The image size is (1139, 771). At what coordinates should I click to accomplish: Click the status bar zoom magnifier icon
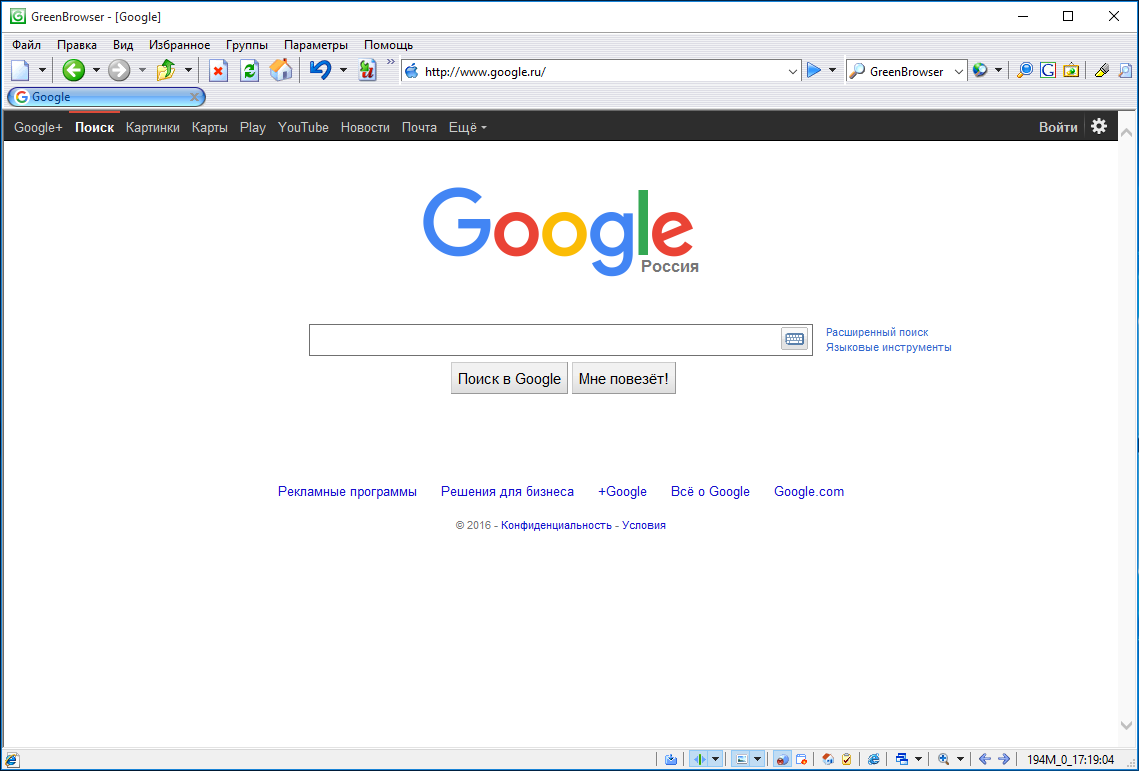tap(944, 759)
